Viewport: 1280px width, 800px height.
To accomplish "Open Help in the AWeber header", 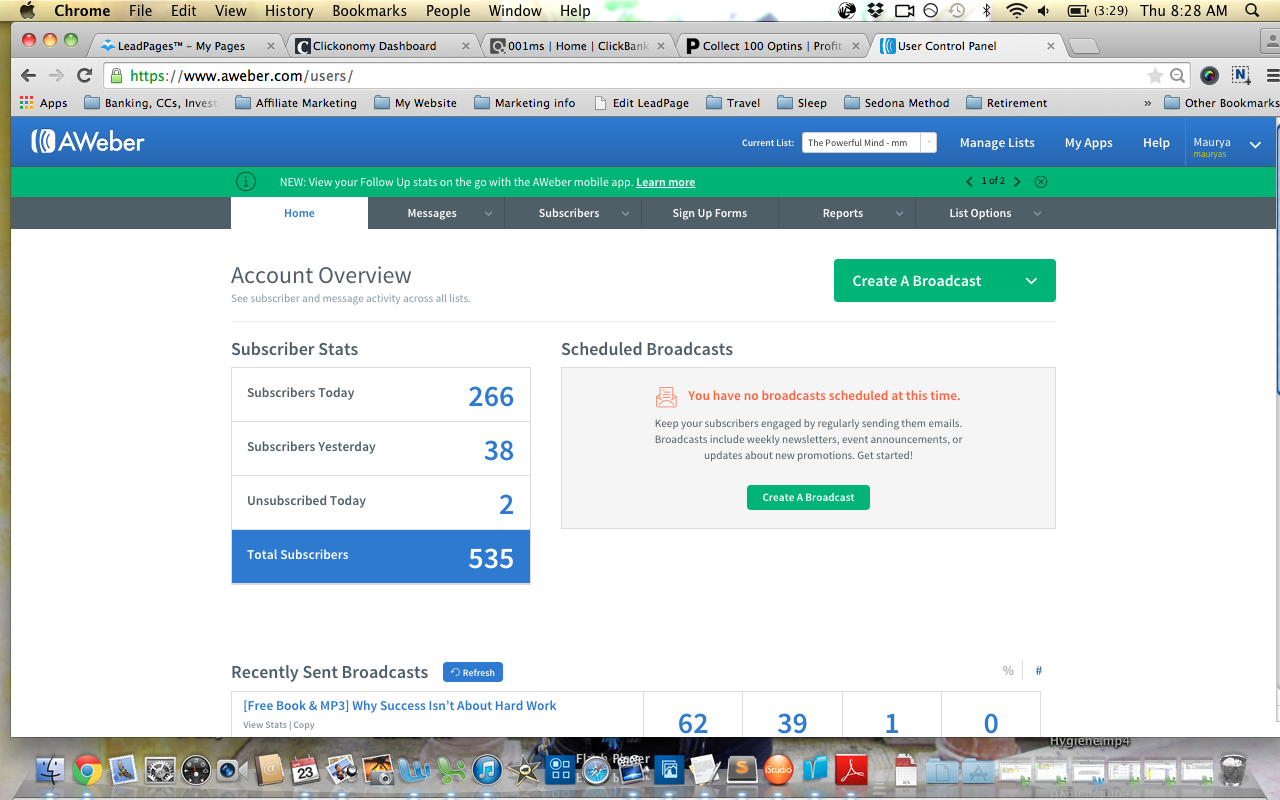I will pos(1156,143).
